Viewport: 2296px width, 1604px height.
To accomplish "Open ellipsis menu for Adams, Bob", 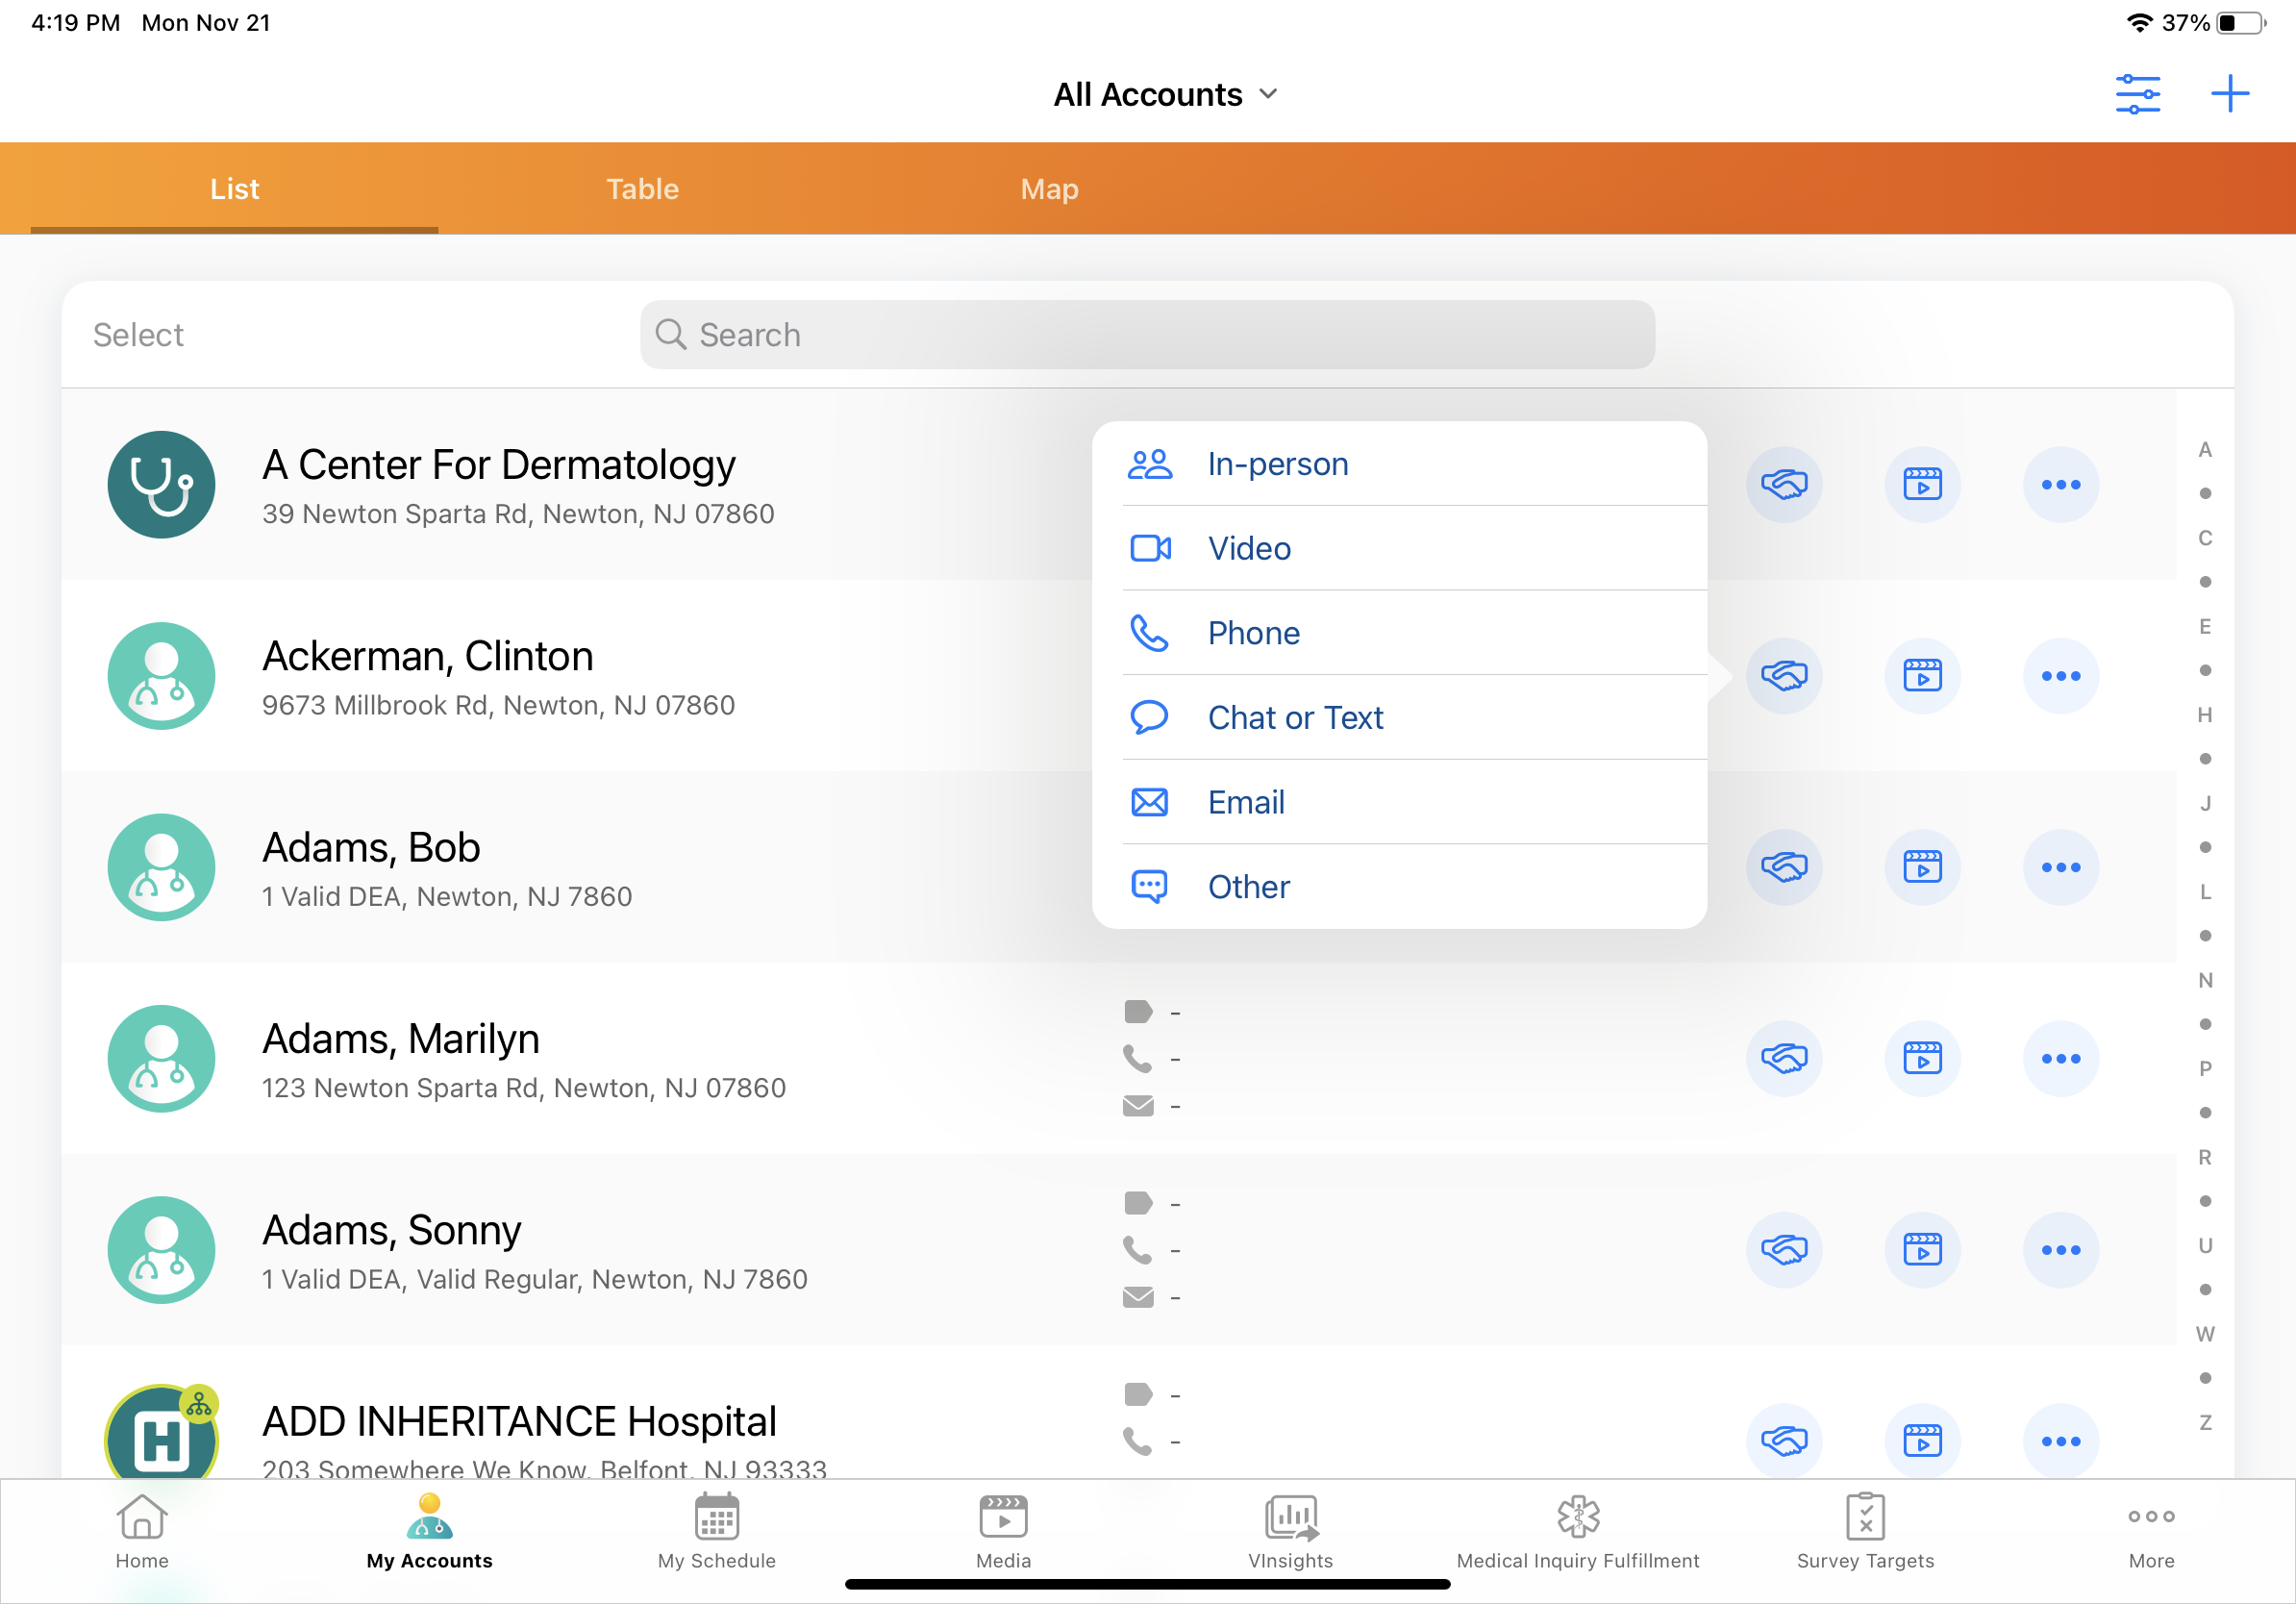I will [x=2060, y=867].
